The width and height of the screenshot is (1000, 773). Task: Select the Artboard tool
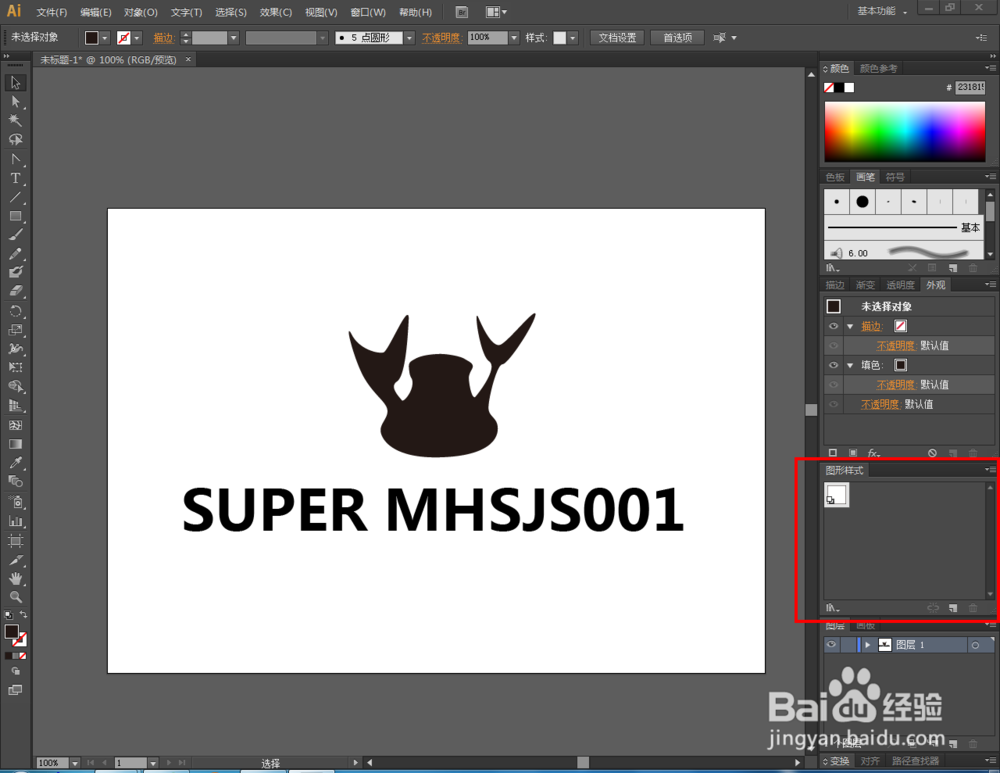point(15,541)
